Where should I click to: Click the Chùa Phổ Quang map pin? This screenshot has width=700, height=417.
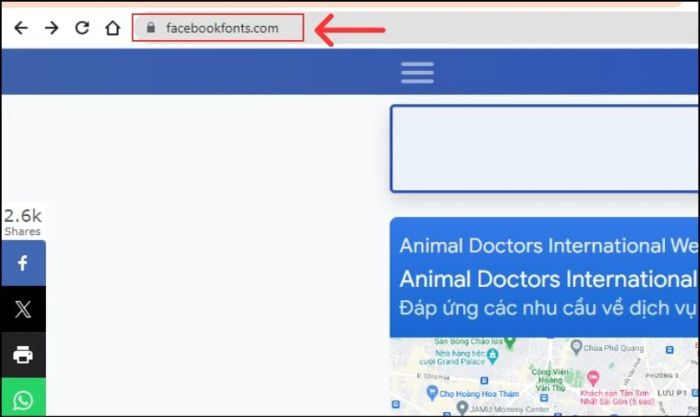point(576,346)
